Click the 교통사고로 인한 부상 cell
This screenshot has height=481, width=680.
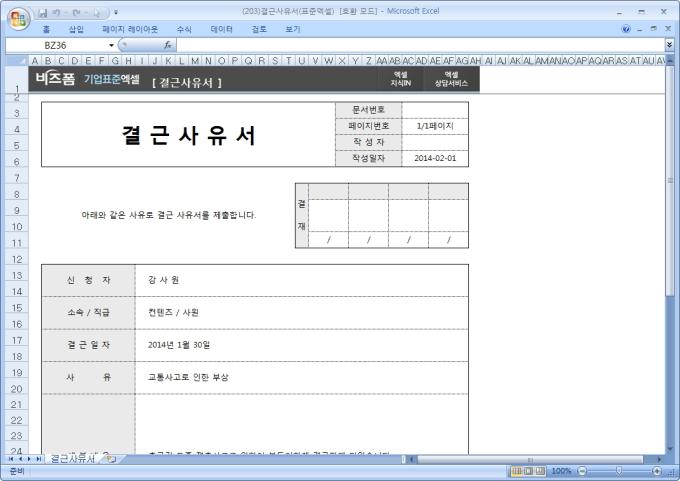coord(302,378)
